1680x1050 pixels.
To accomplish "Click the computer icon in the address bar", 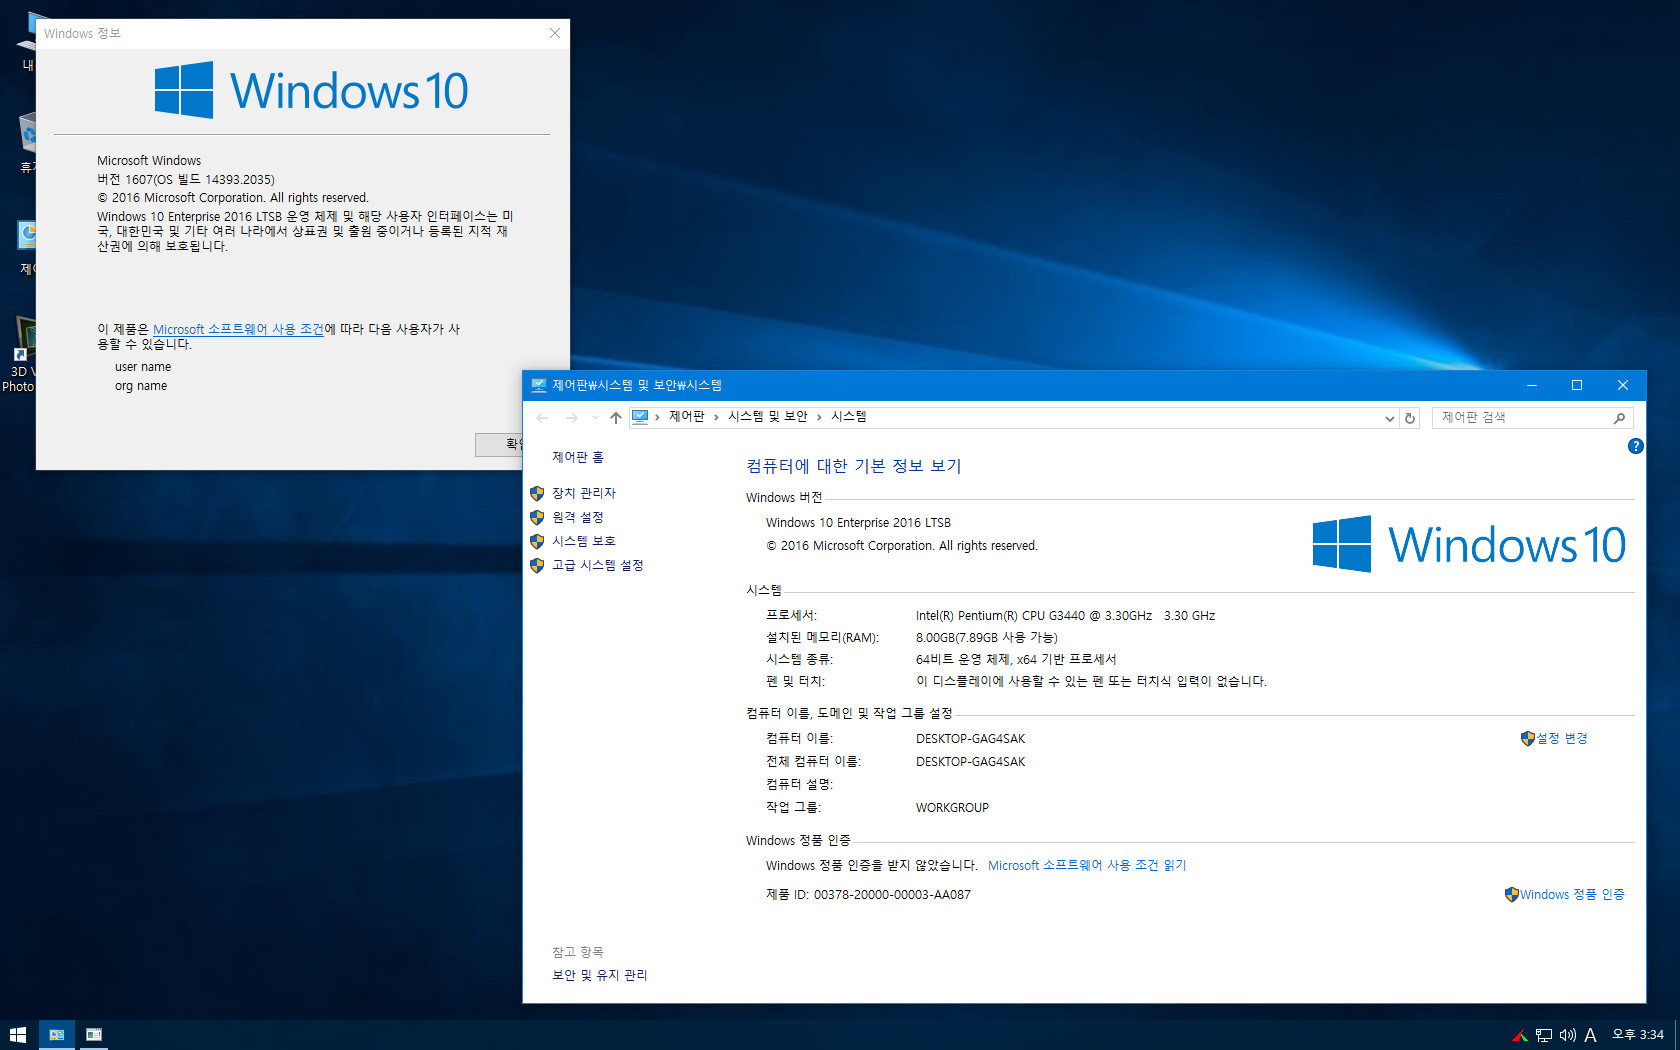I will pyautogui.click(x=640, y=417).
